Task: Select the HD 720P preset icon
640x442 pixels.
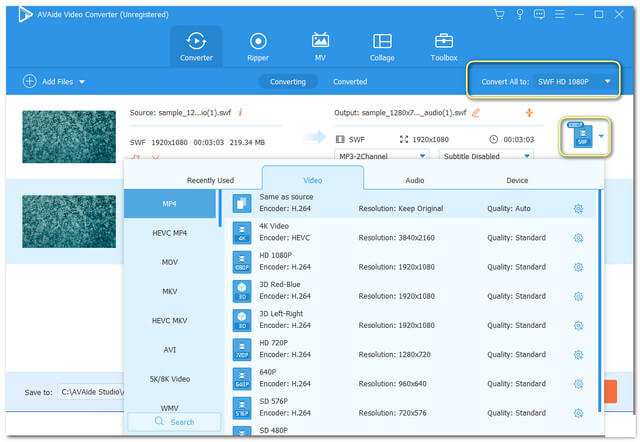Action: 242,349
